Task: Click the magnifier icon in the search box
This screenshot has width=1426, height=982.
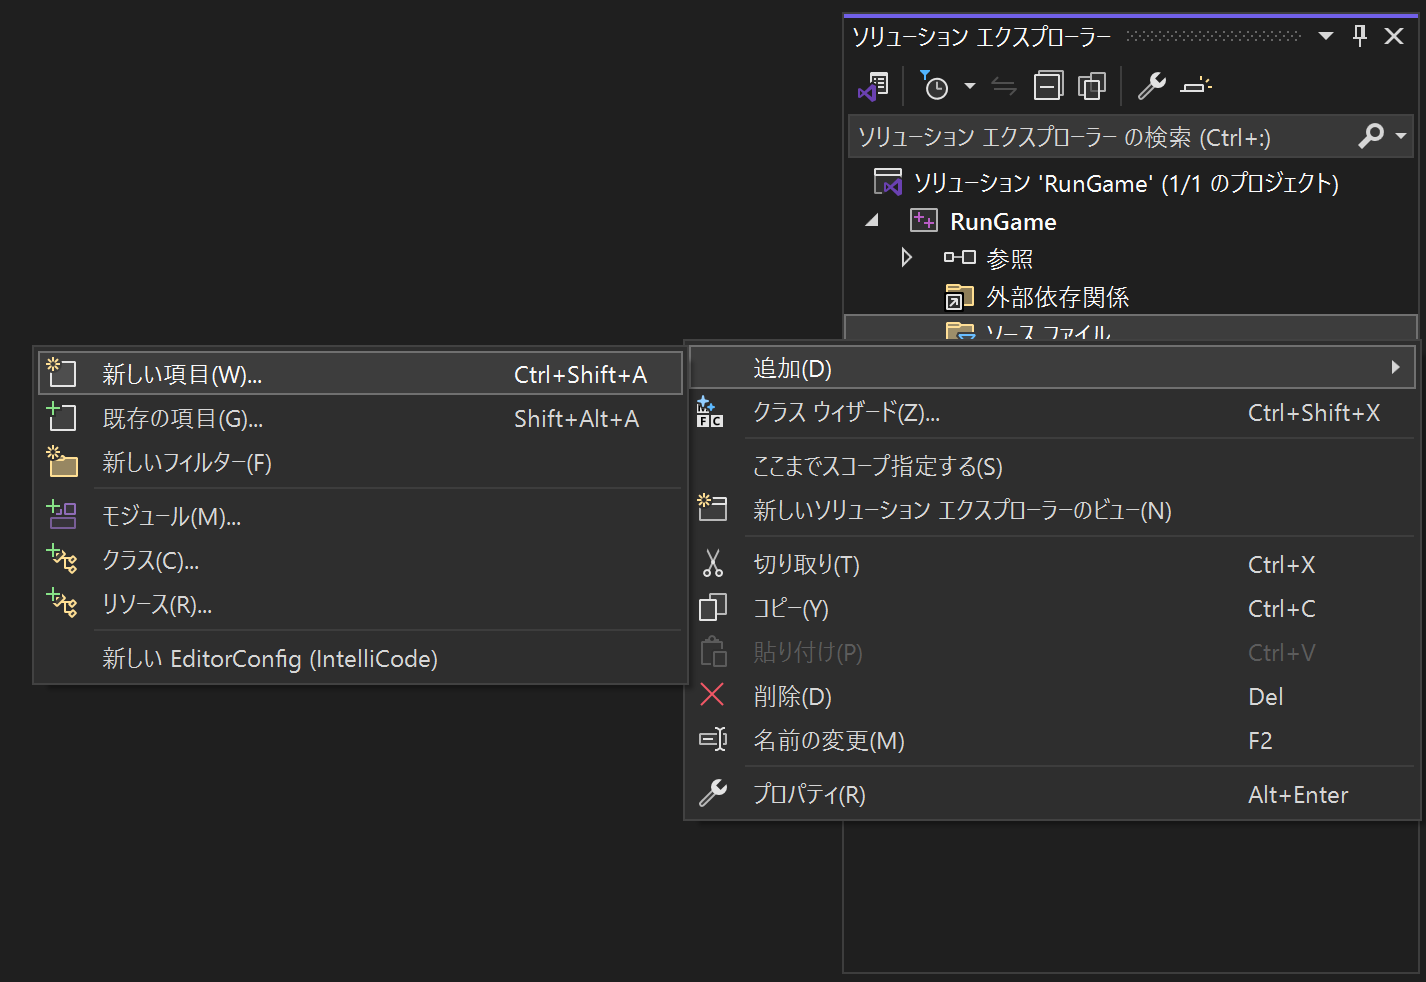Action: (1371, 135)
